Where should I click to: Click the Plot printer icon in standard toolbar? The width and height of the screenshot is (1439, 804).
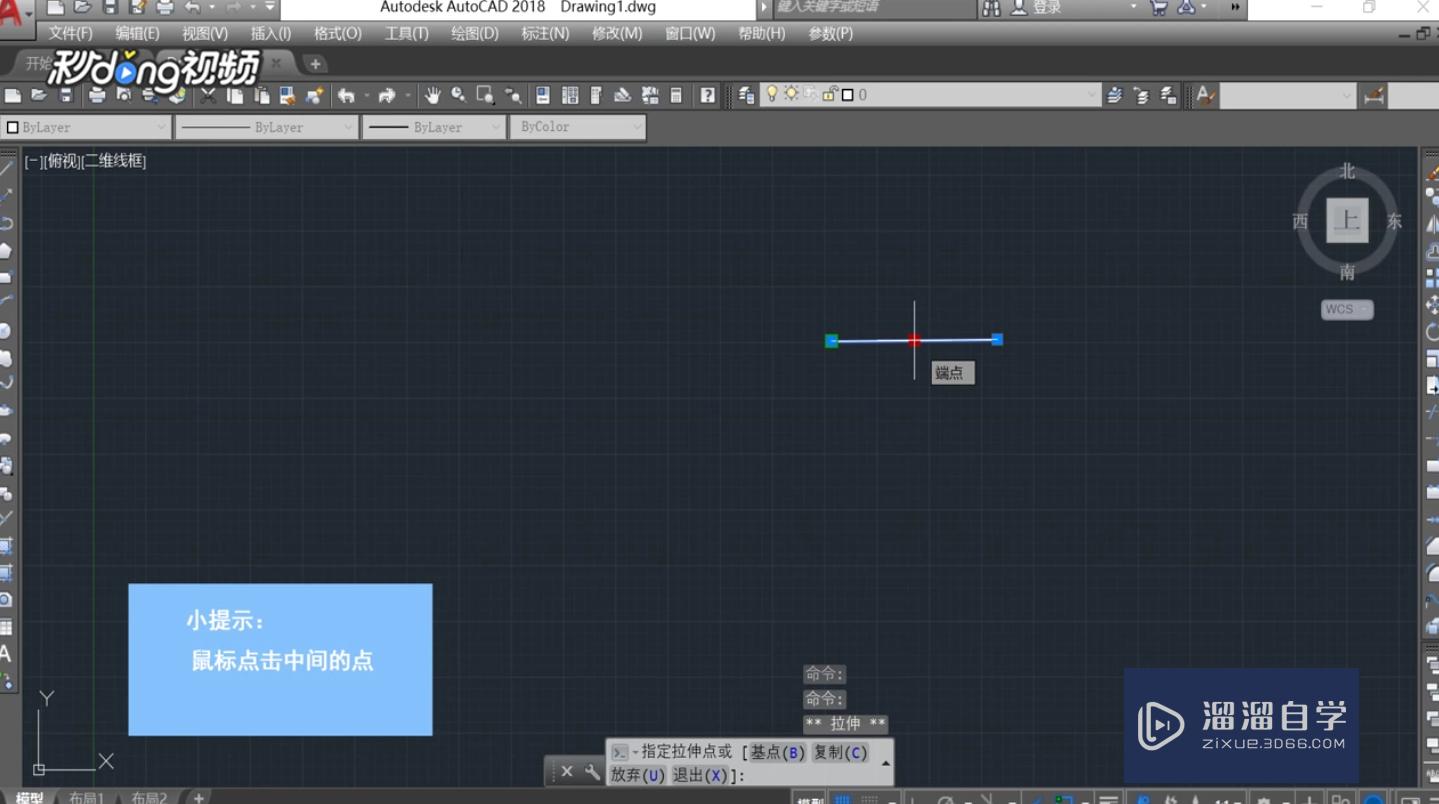pyautogui.click(x=97, y=96)
